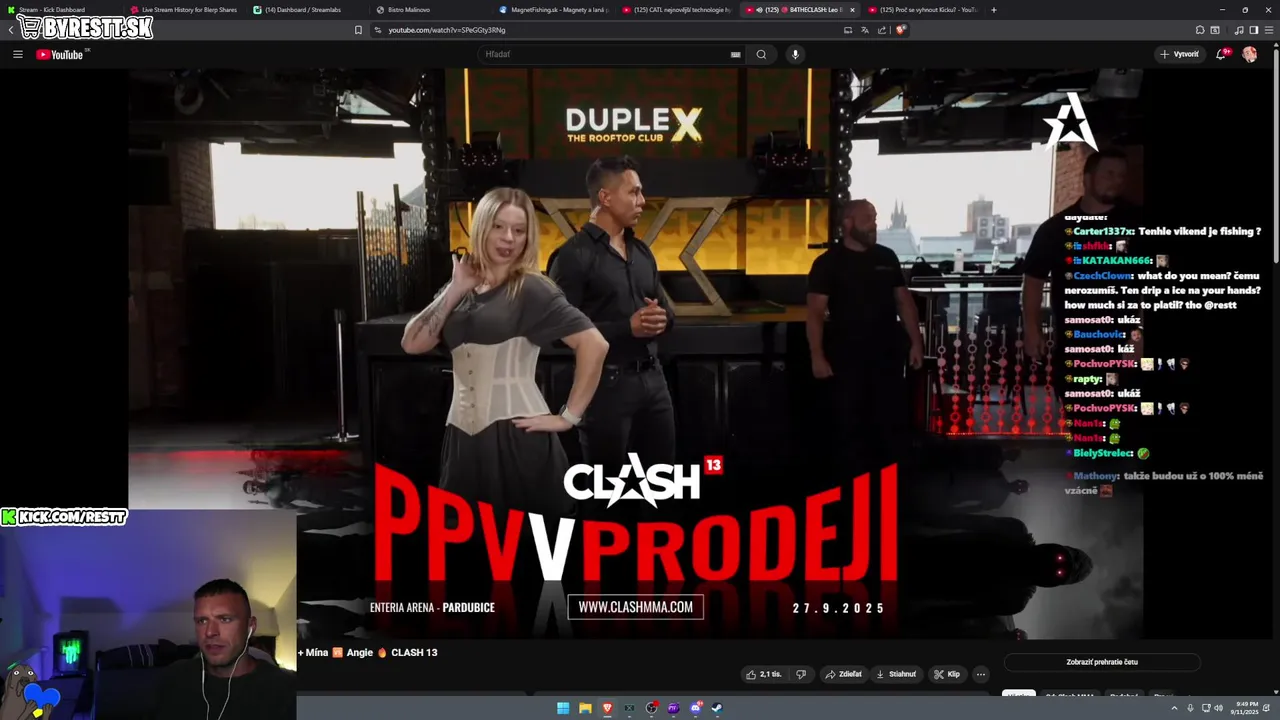Click the share icon in address bar
This screenshot has width=1280, height=720.
click(x=882, y=30)
